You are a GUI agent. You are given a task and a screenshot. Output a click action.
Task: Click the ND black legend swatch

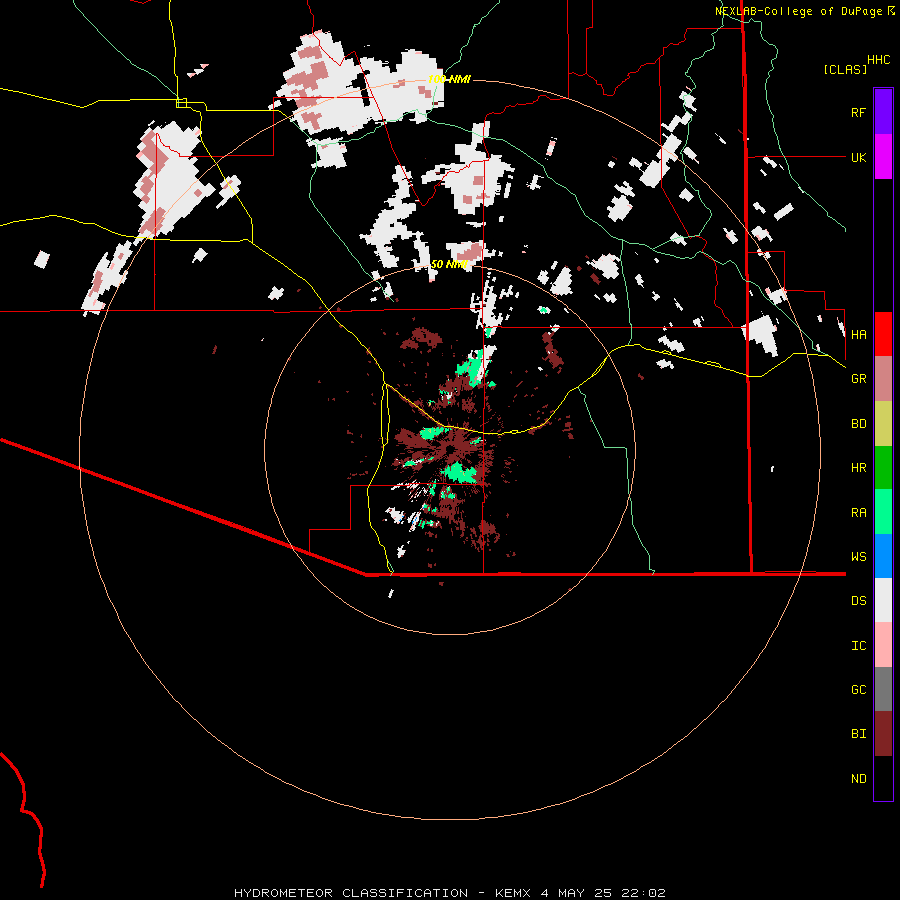[x=883, y=778]
